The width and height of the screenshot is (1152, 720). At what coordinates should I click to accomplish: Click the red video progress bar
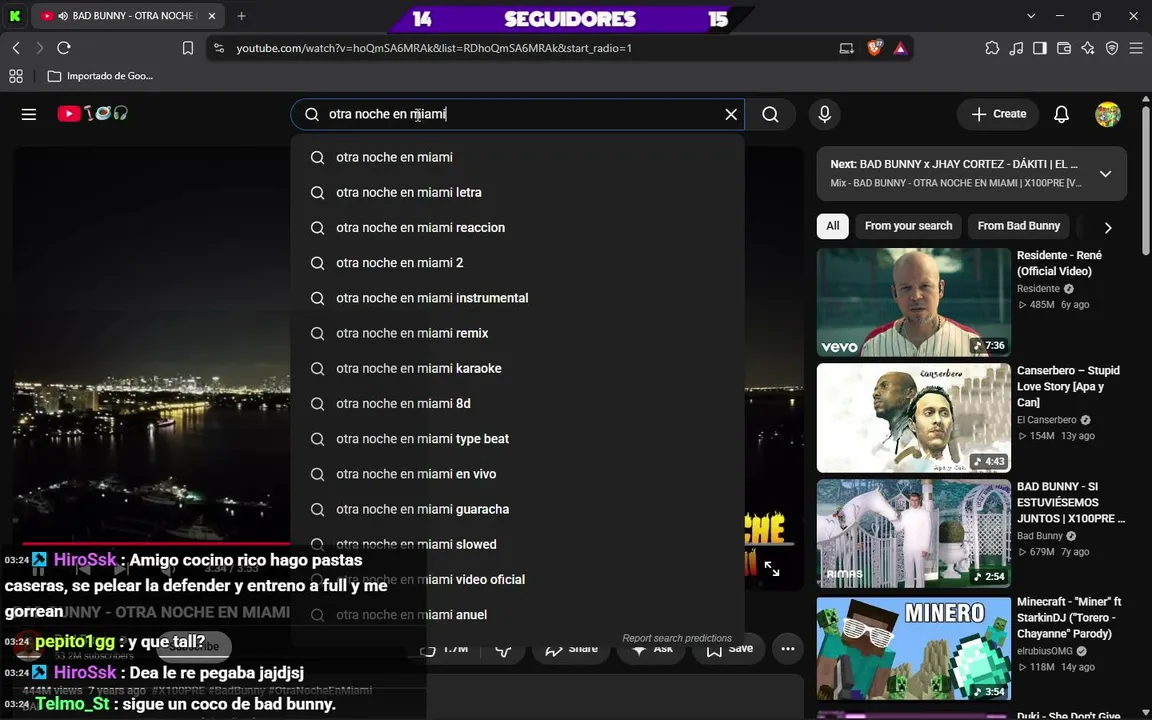pos(158,544)
